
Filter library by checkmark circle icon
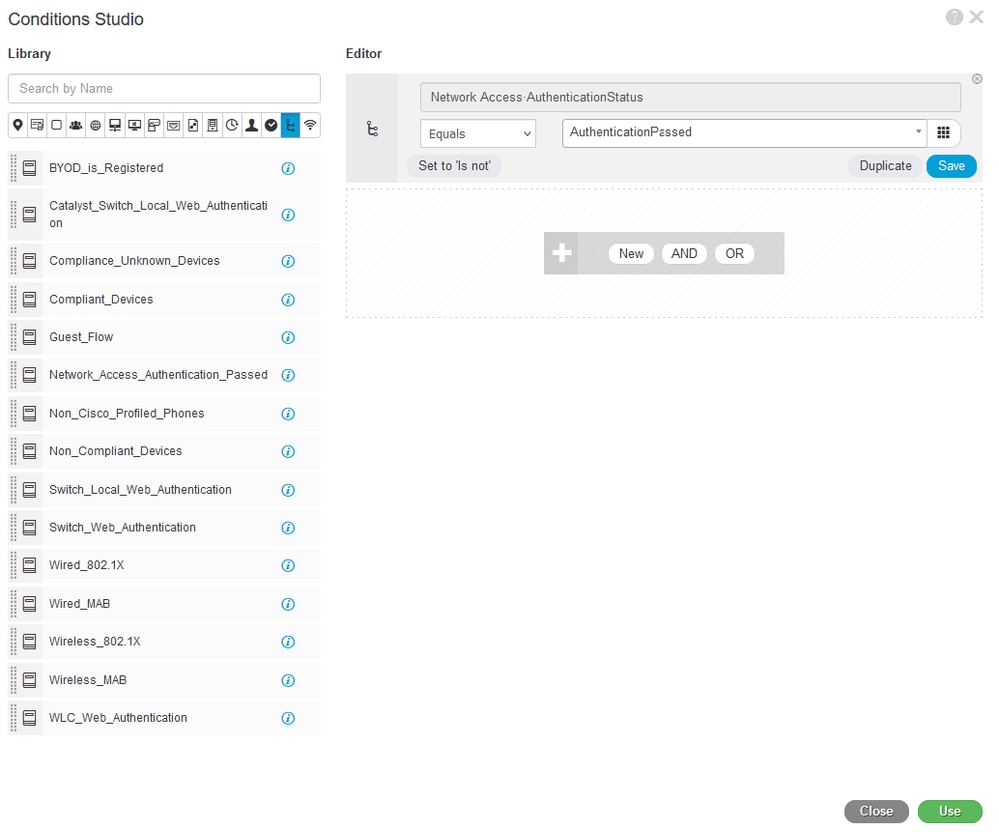point(271,125)
